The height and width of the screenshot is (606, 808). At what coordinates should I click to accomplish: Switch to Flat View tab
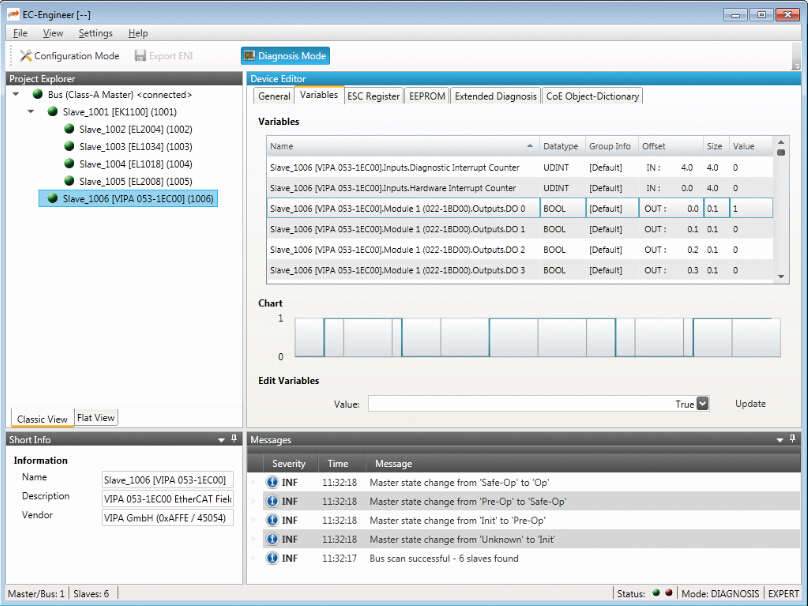[x=96, y=417]
